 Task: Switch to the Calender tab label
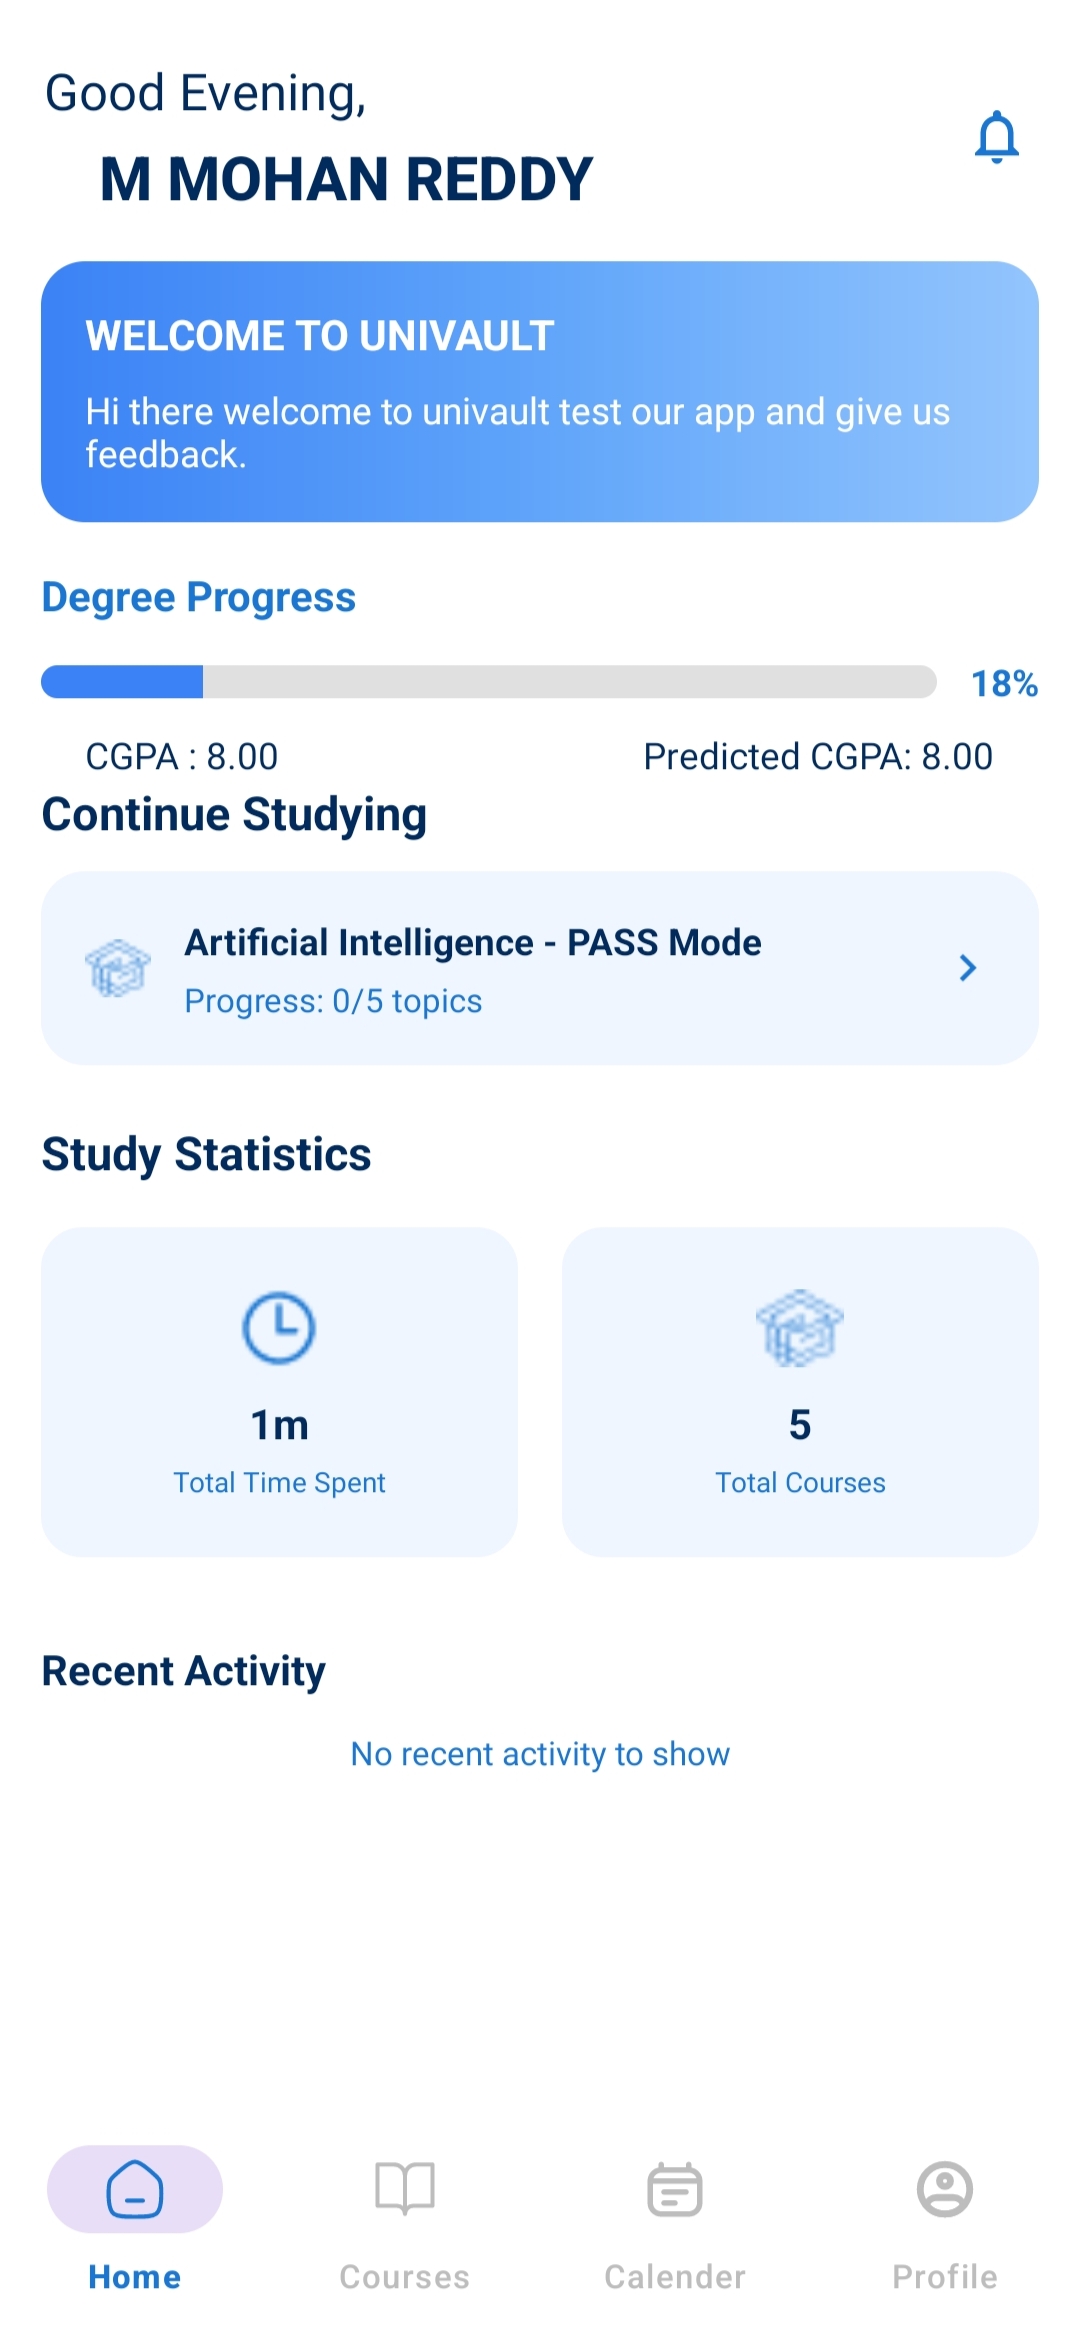click(675, 2277)
